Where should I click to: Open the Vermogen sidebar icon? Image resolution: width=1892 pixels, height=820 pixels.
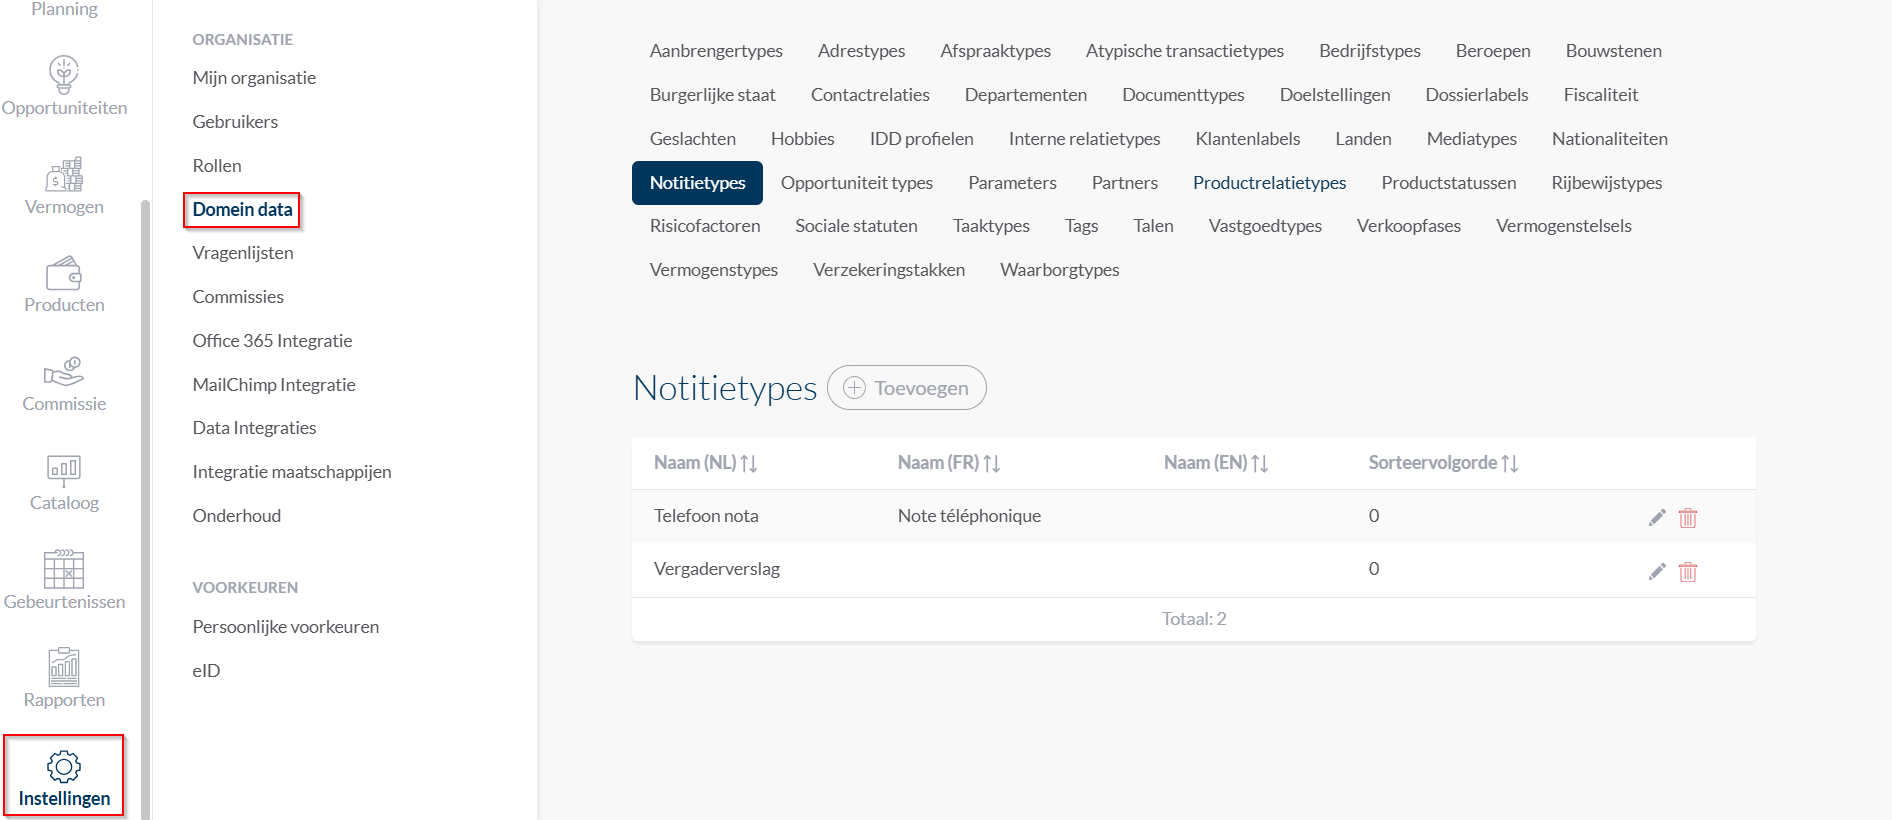coord(64,175)
